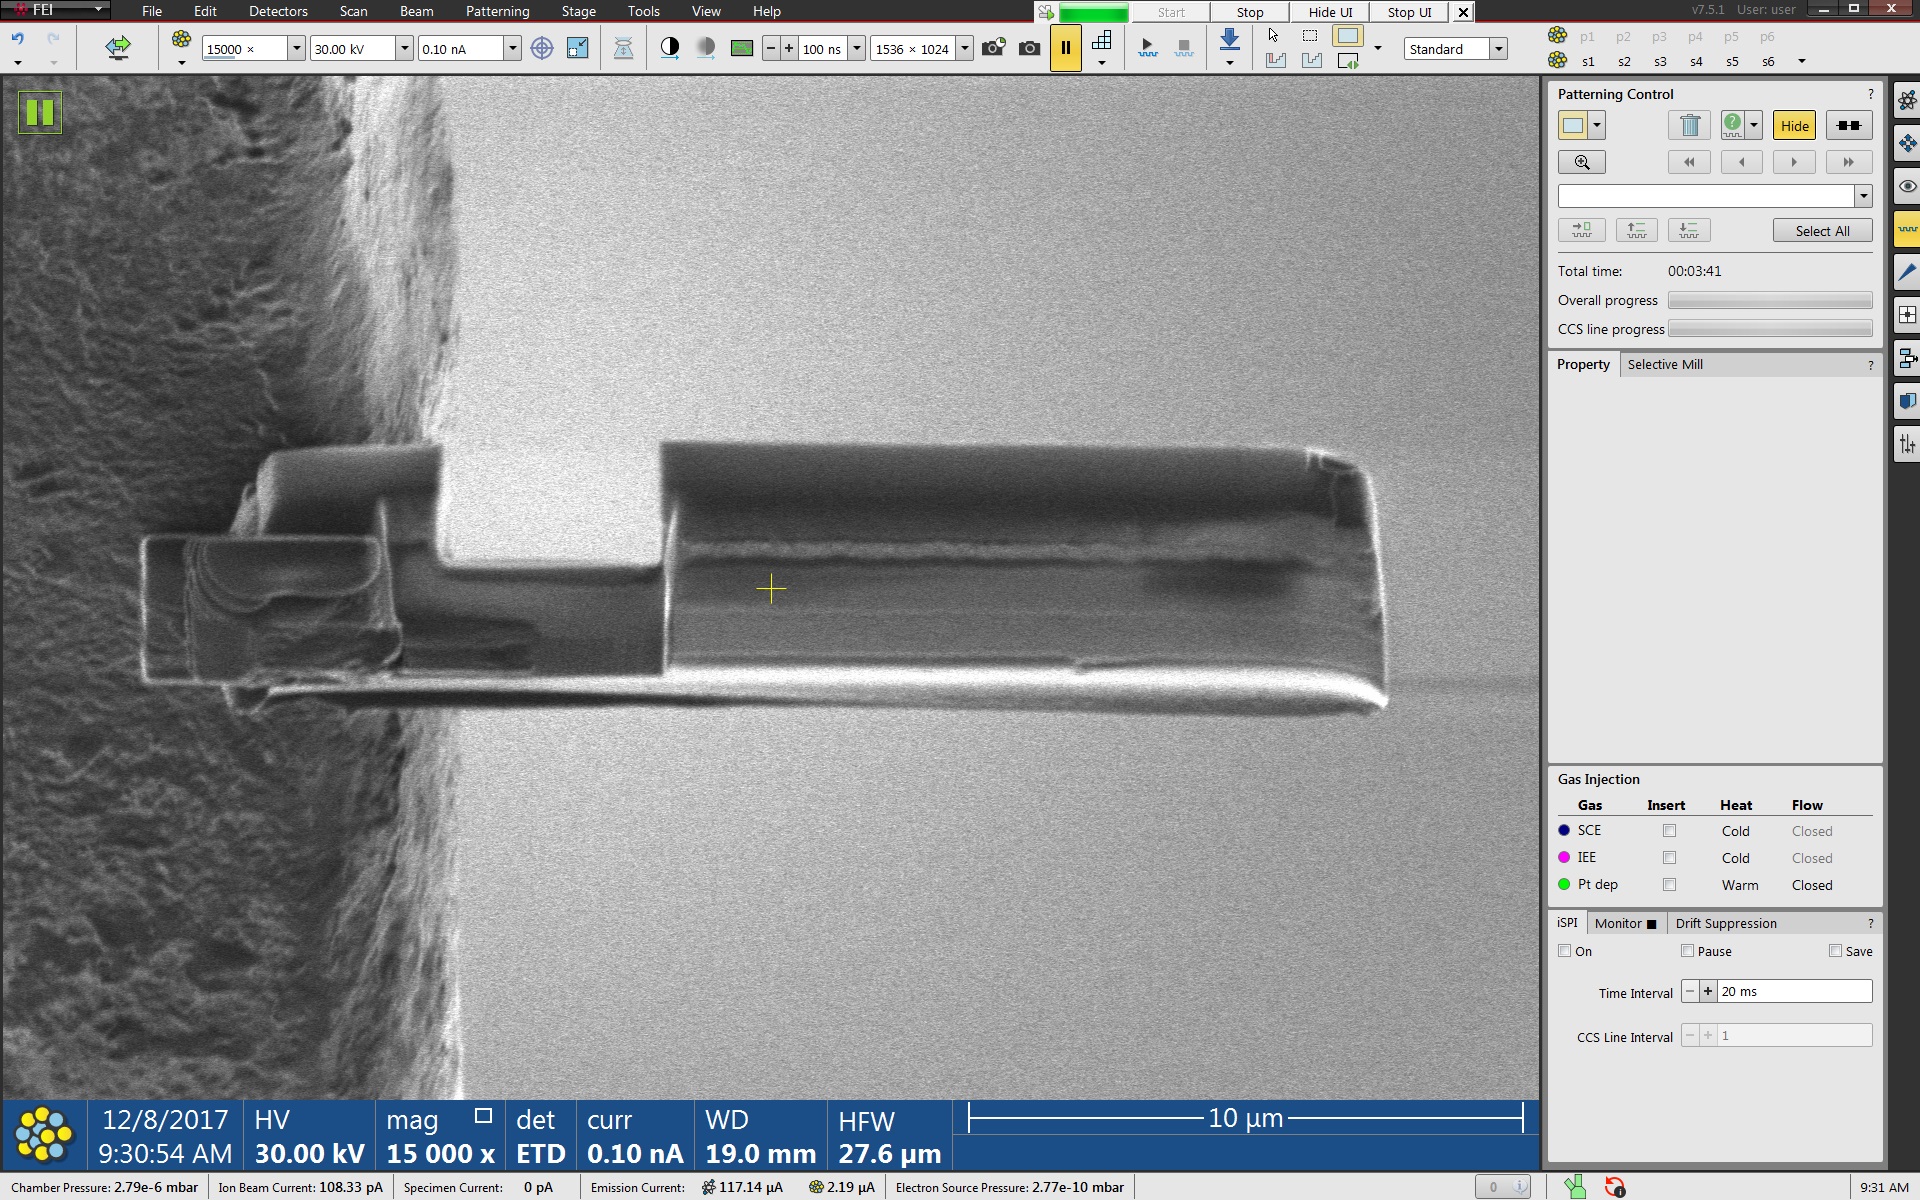1920x1200 pixels.
Task: Click the Overall progress bar
Action: click(x=1769, y=300)
